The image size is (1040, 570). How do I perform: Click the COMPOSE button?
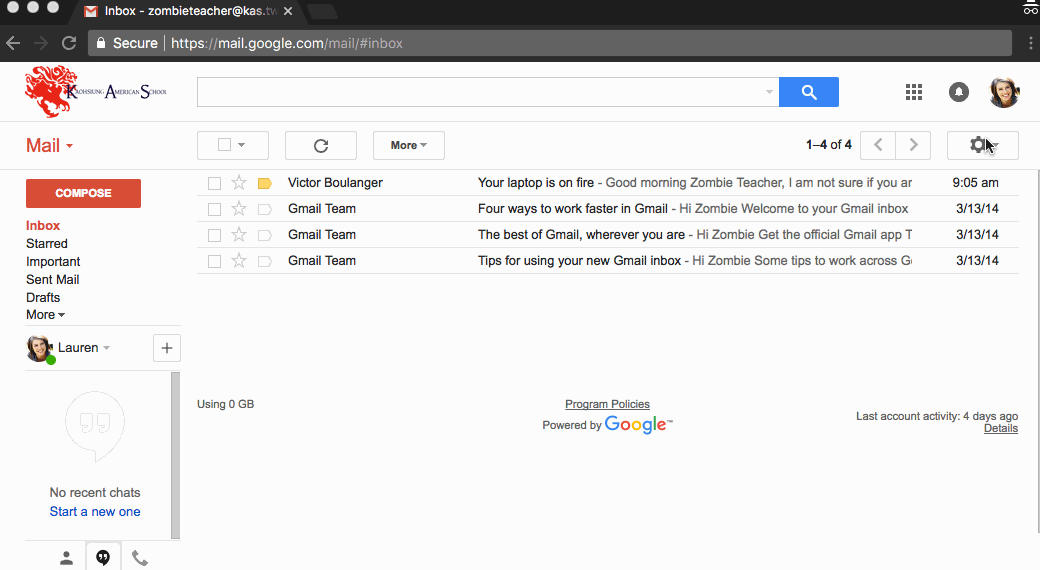pyautogui.click(x=84, y=193)
